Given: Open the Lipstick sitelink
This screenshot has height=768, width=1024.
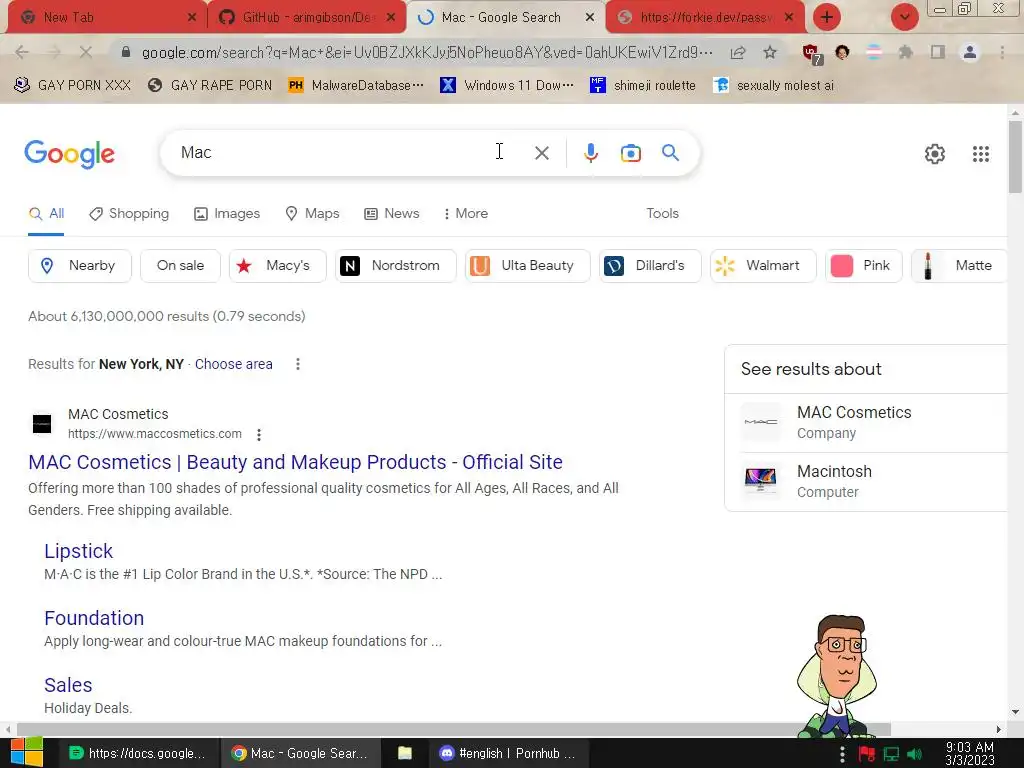Looking at the screenshot, I should click(78, 551).
